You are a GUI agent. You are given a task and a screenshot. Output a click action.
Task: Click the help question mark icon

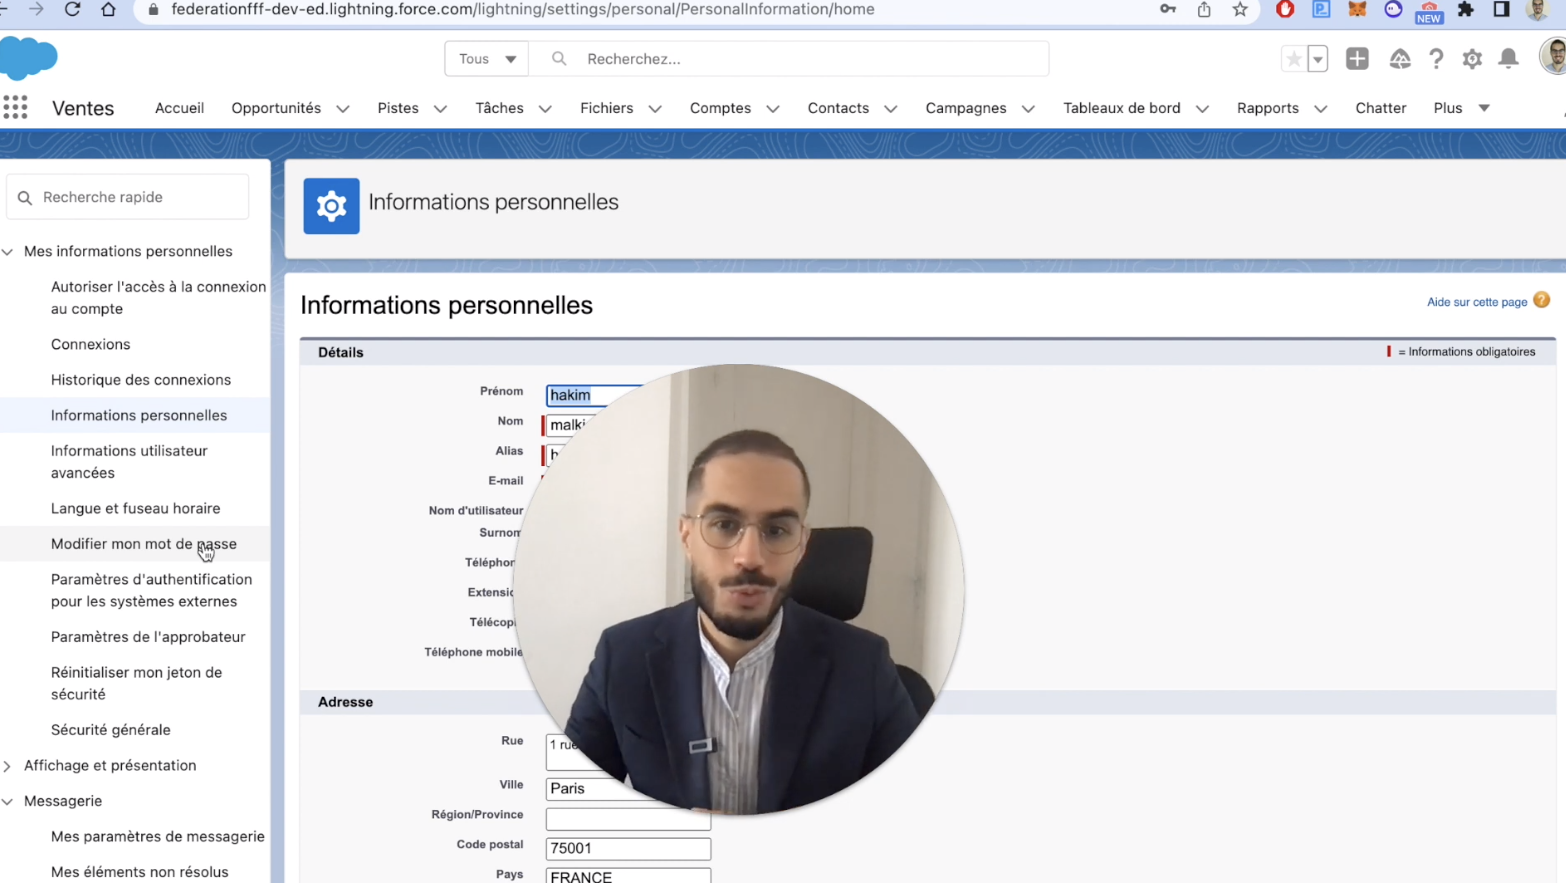tap(1436, 59)
